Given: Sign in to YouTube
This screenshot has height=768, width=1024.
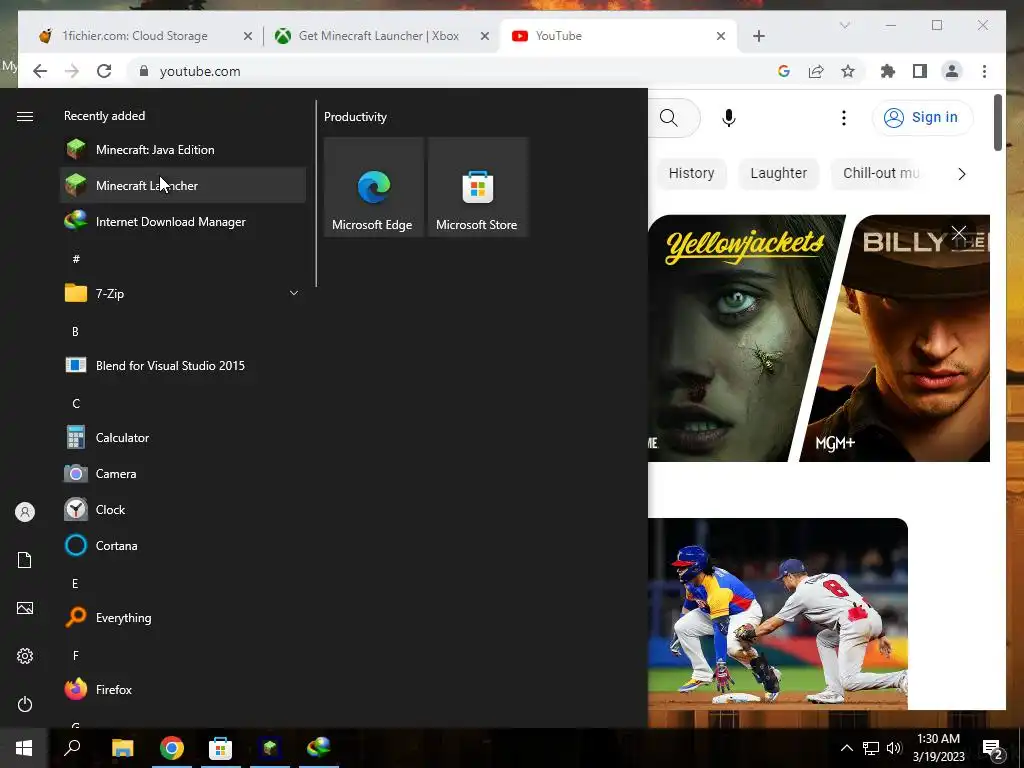Looking at the screenshot, I should point(922,118).
